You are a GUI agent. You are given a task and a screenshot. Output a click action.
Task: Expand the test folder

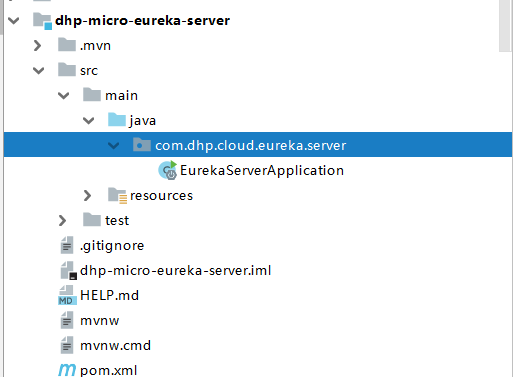pyautogui.click(x=62, y=220)
